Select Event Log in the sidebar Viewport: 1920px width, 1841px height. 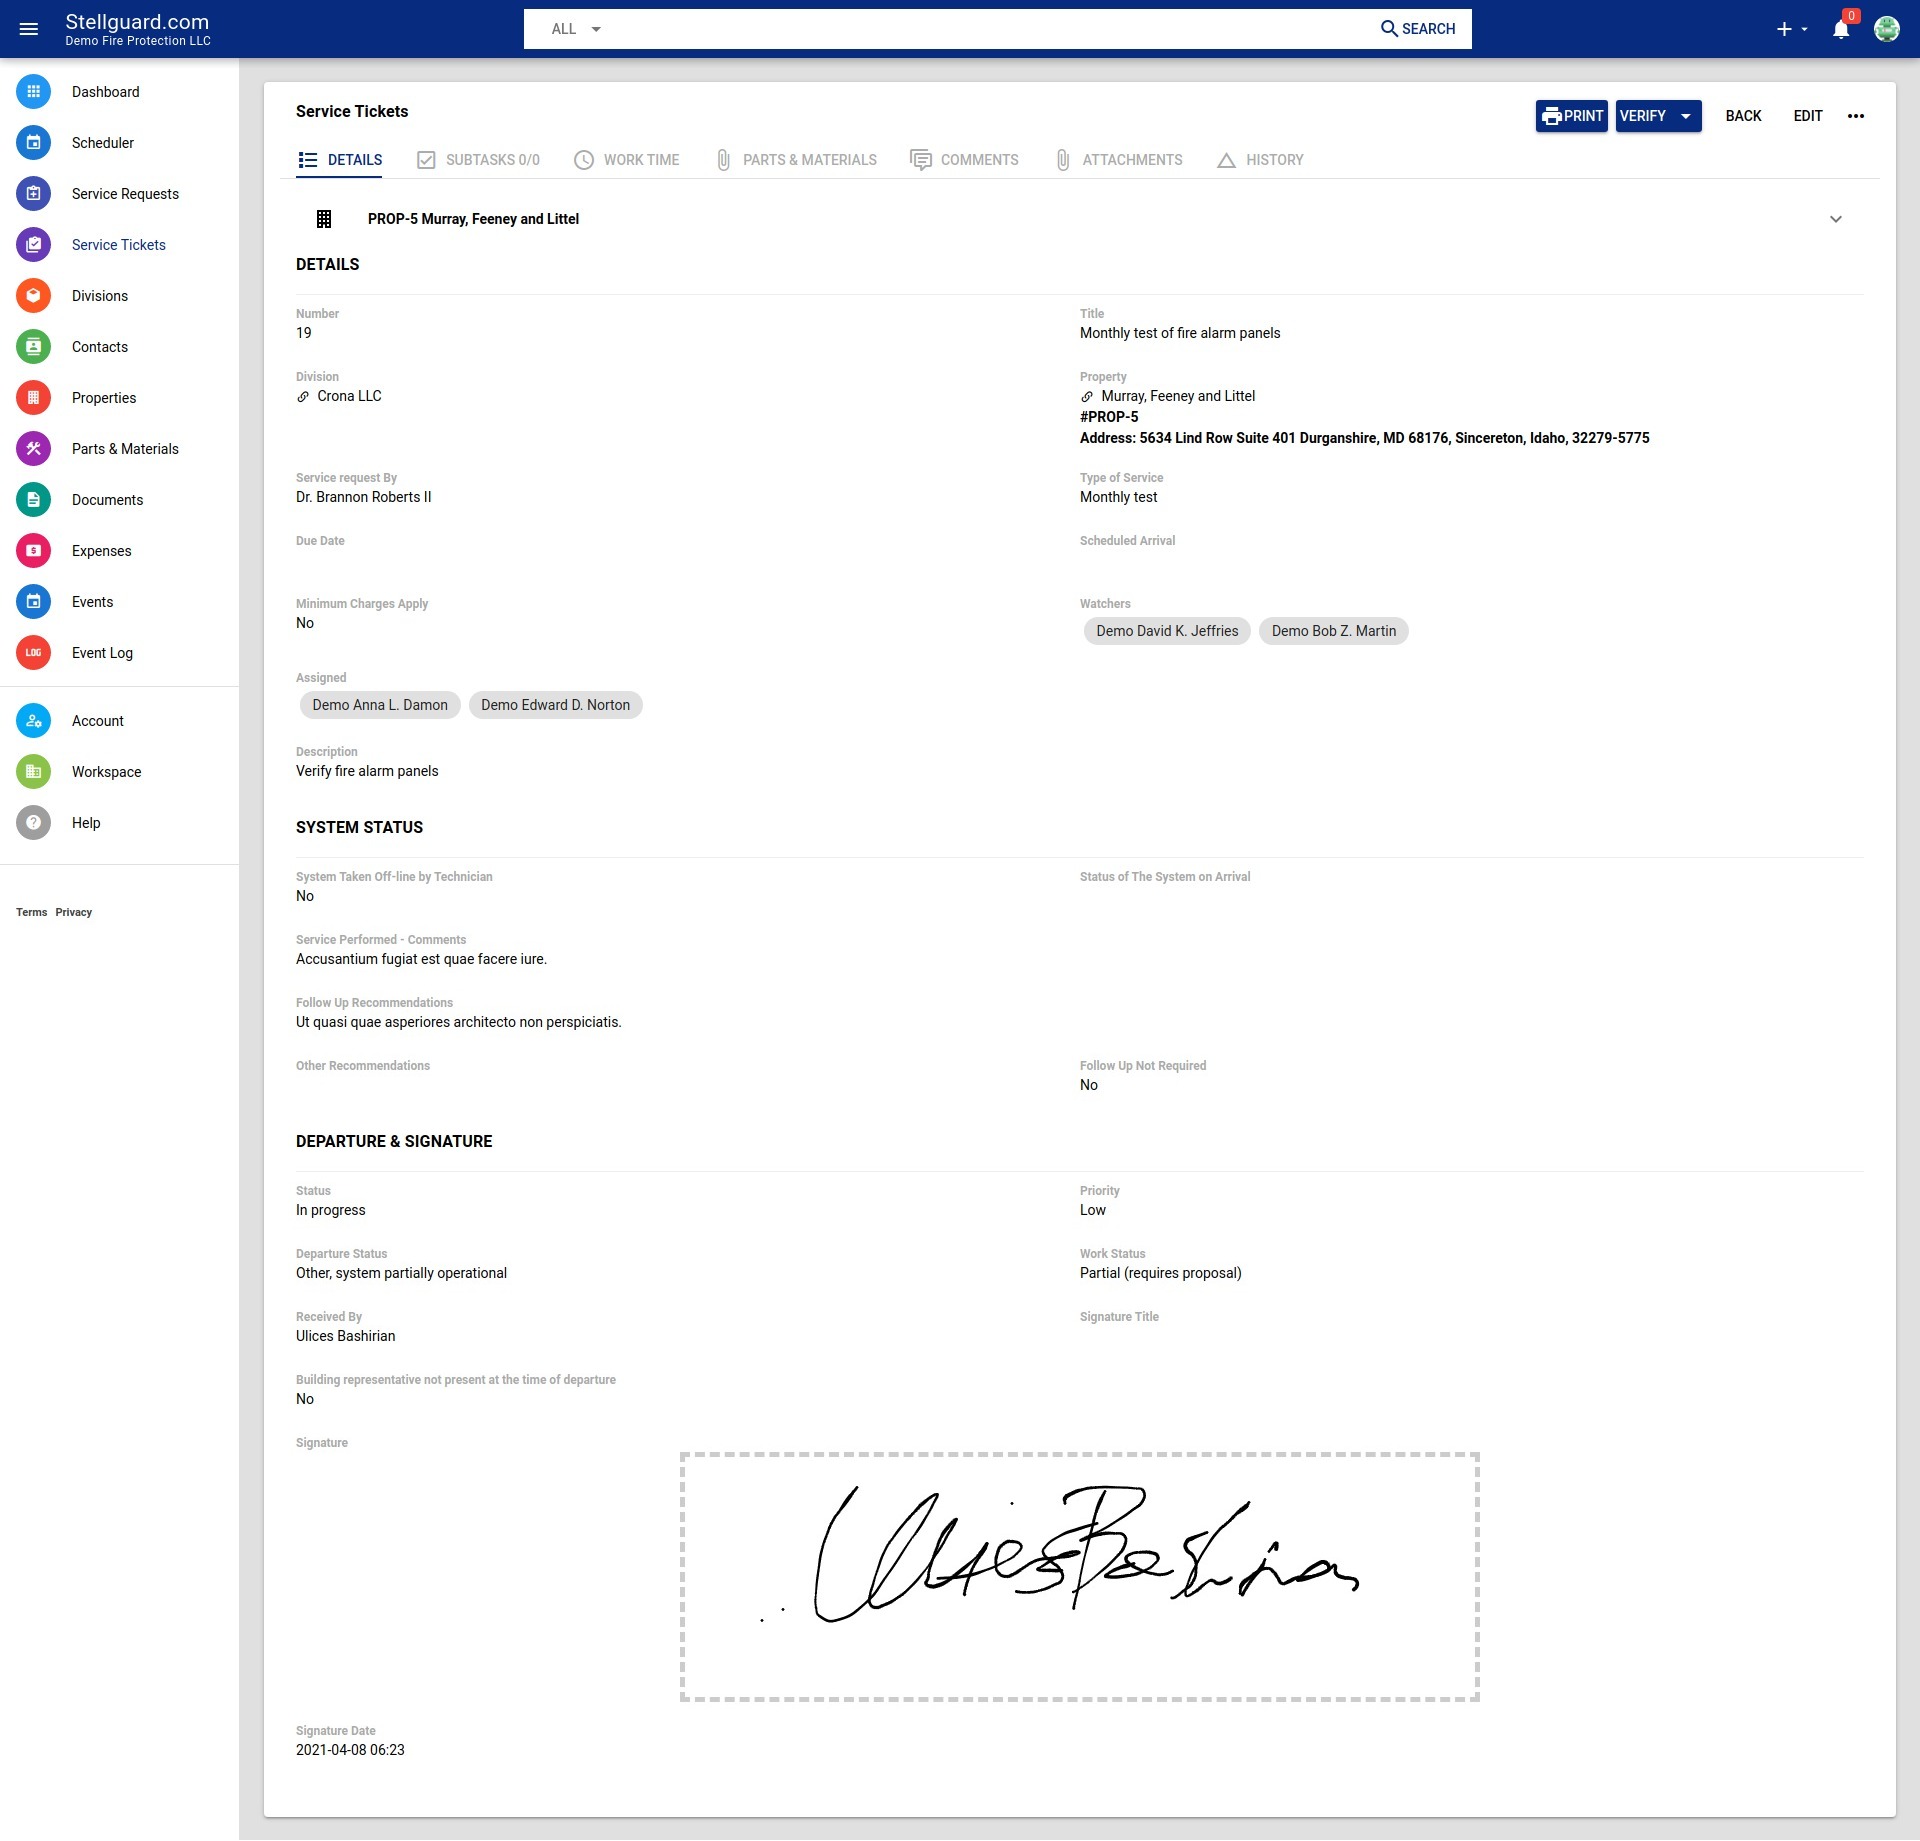pos(102,653)
